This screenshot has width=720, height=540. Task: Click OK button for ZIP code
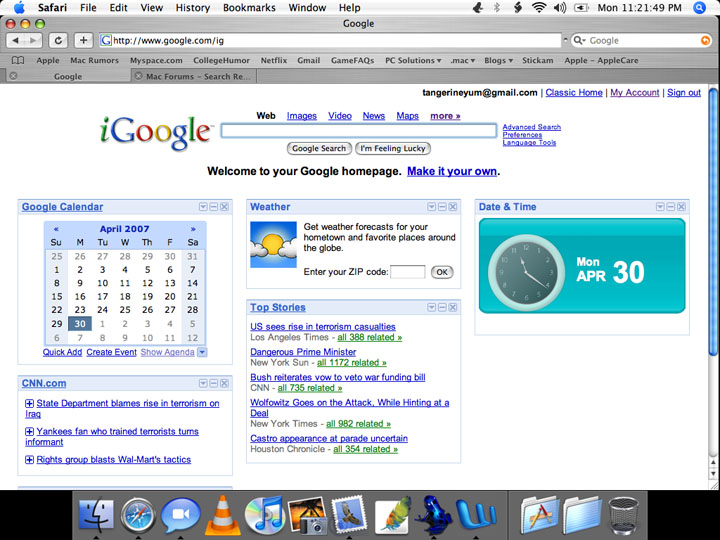click(442, 272)
